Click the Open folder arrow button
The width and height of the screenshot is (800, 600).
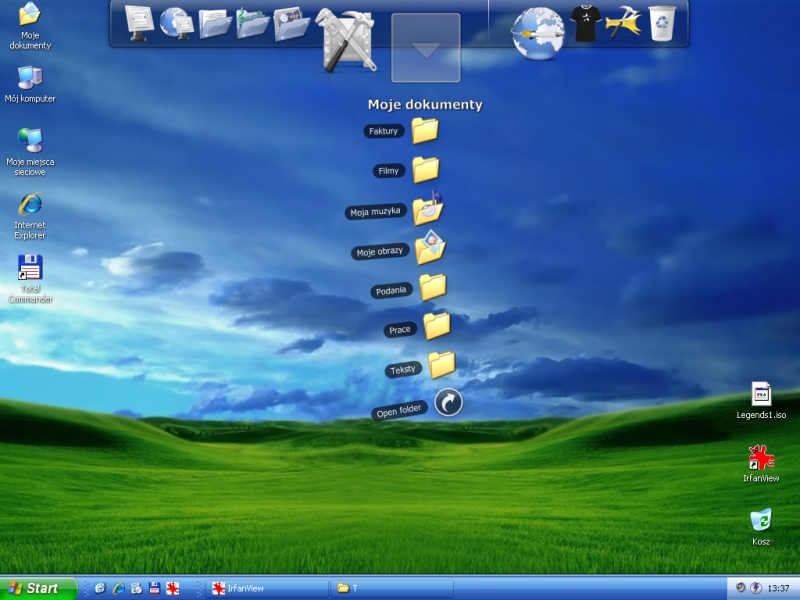(450, 402)
